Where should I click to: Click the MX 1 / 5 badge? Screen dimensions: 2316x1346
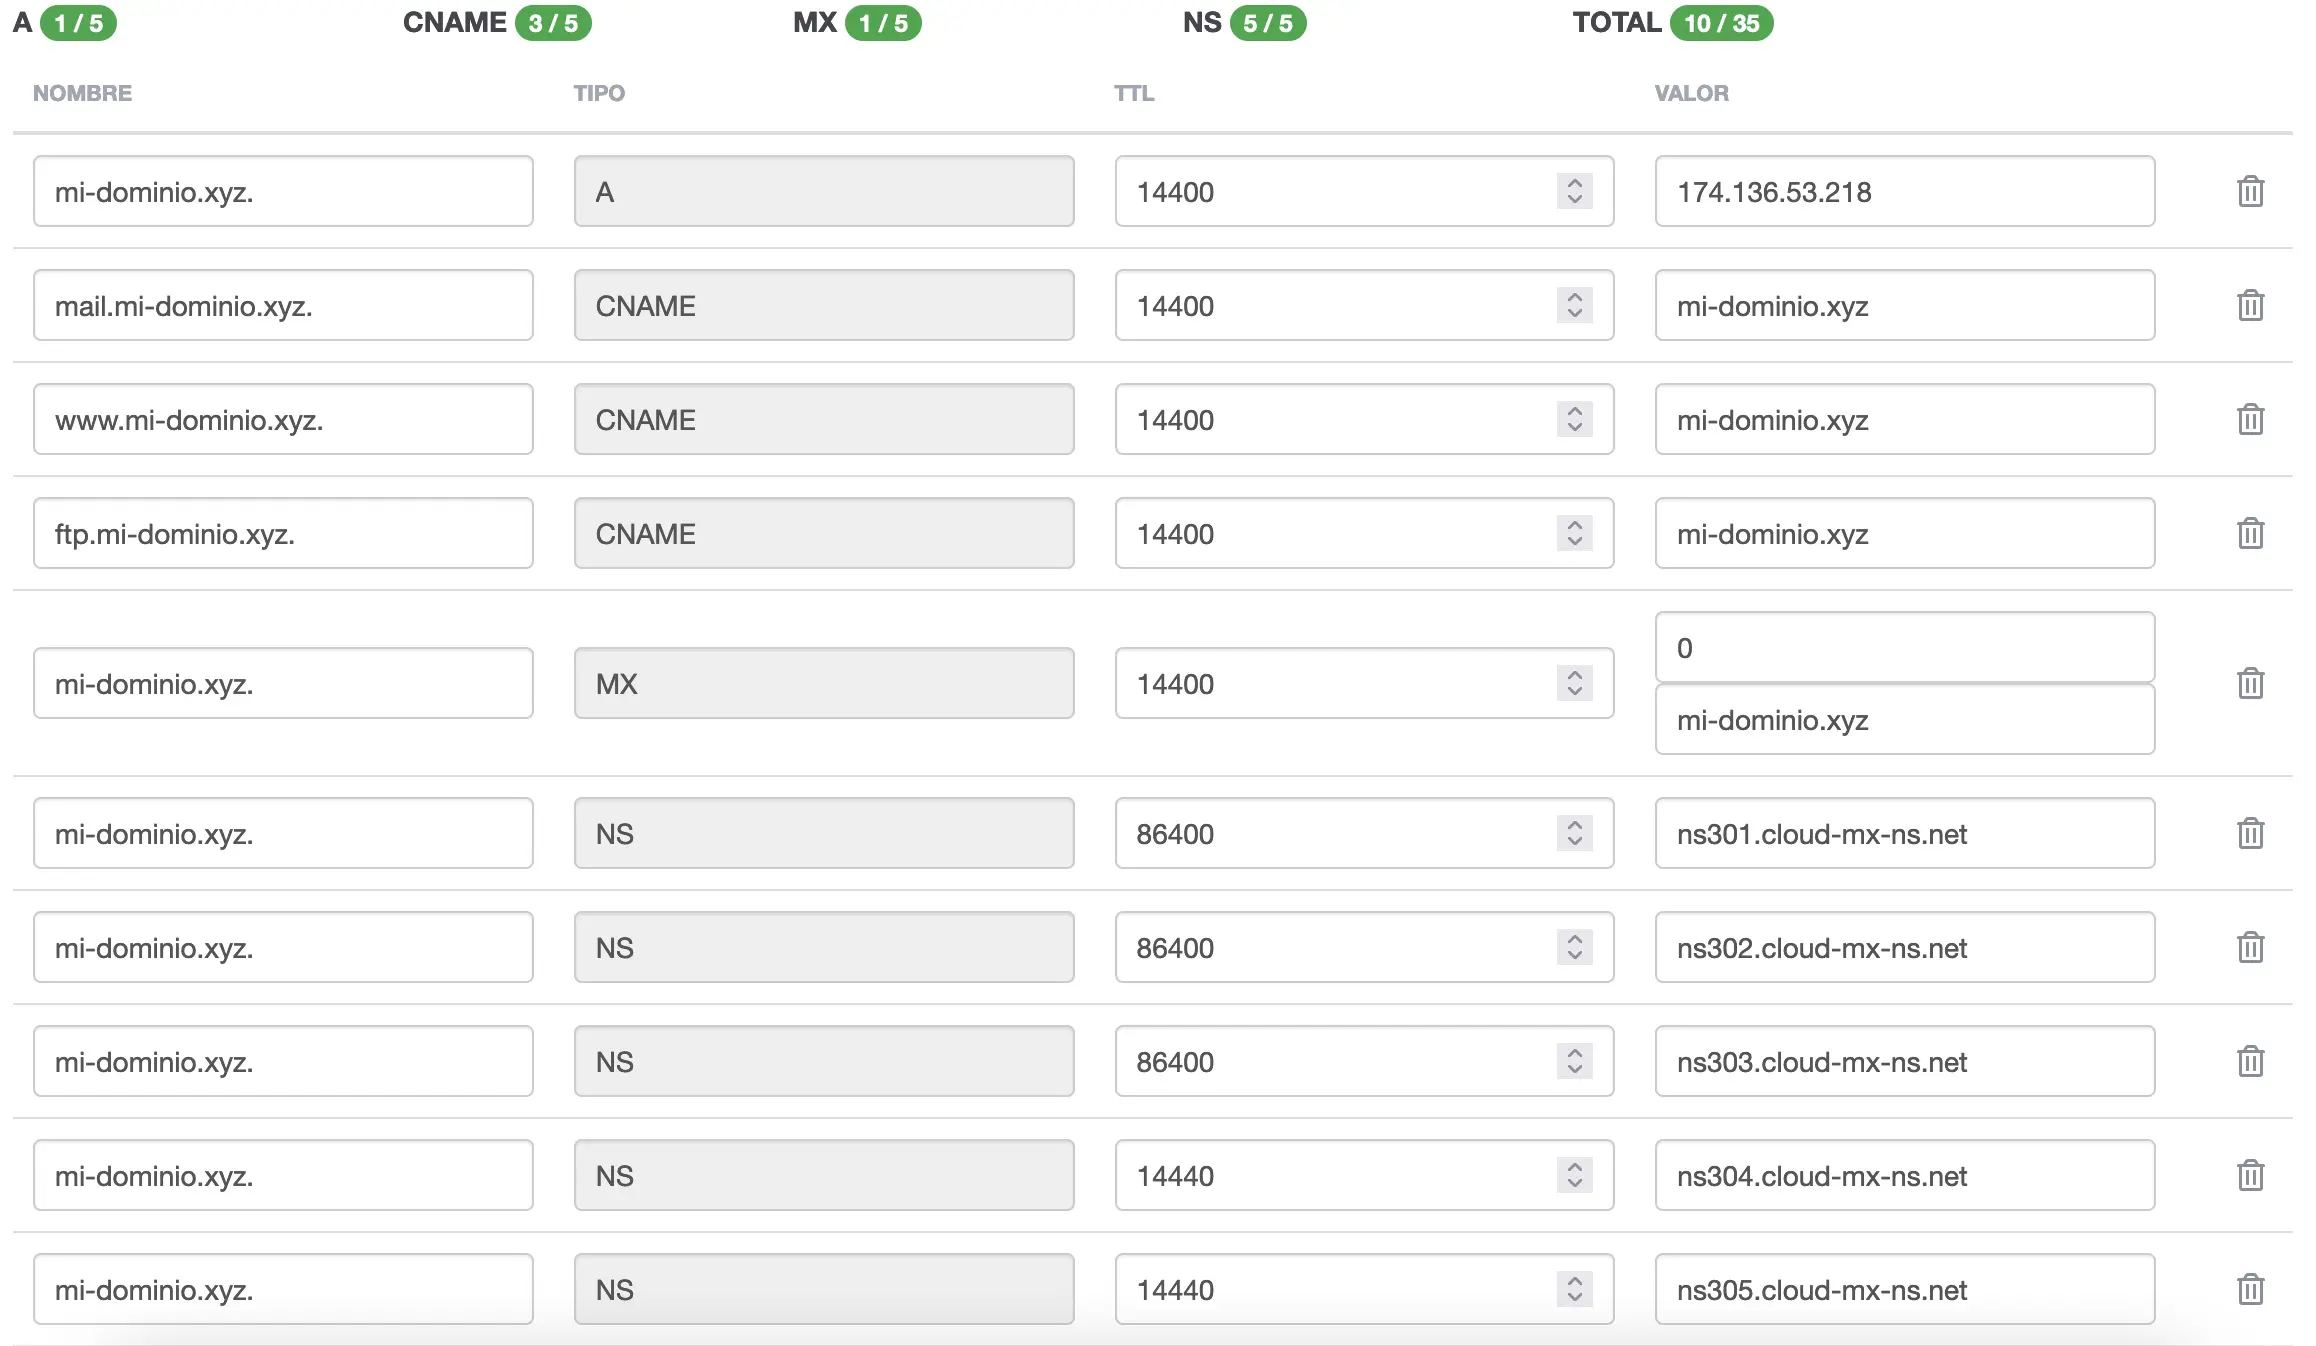(x=883, y=23)
